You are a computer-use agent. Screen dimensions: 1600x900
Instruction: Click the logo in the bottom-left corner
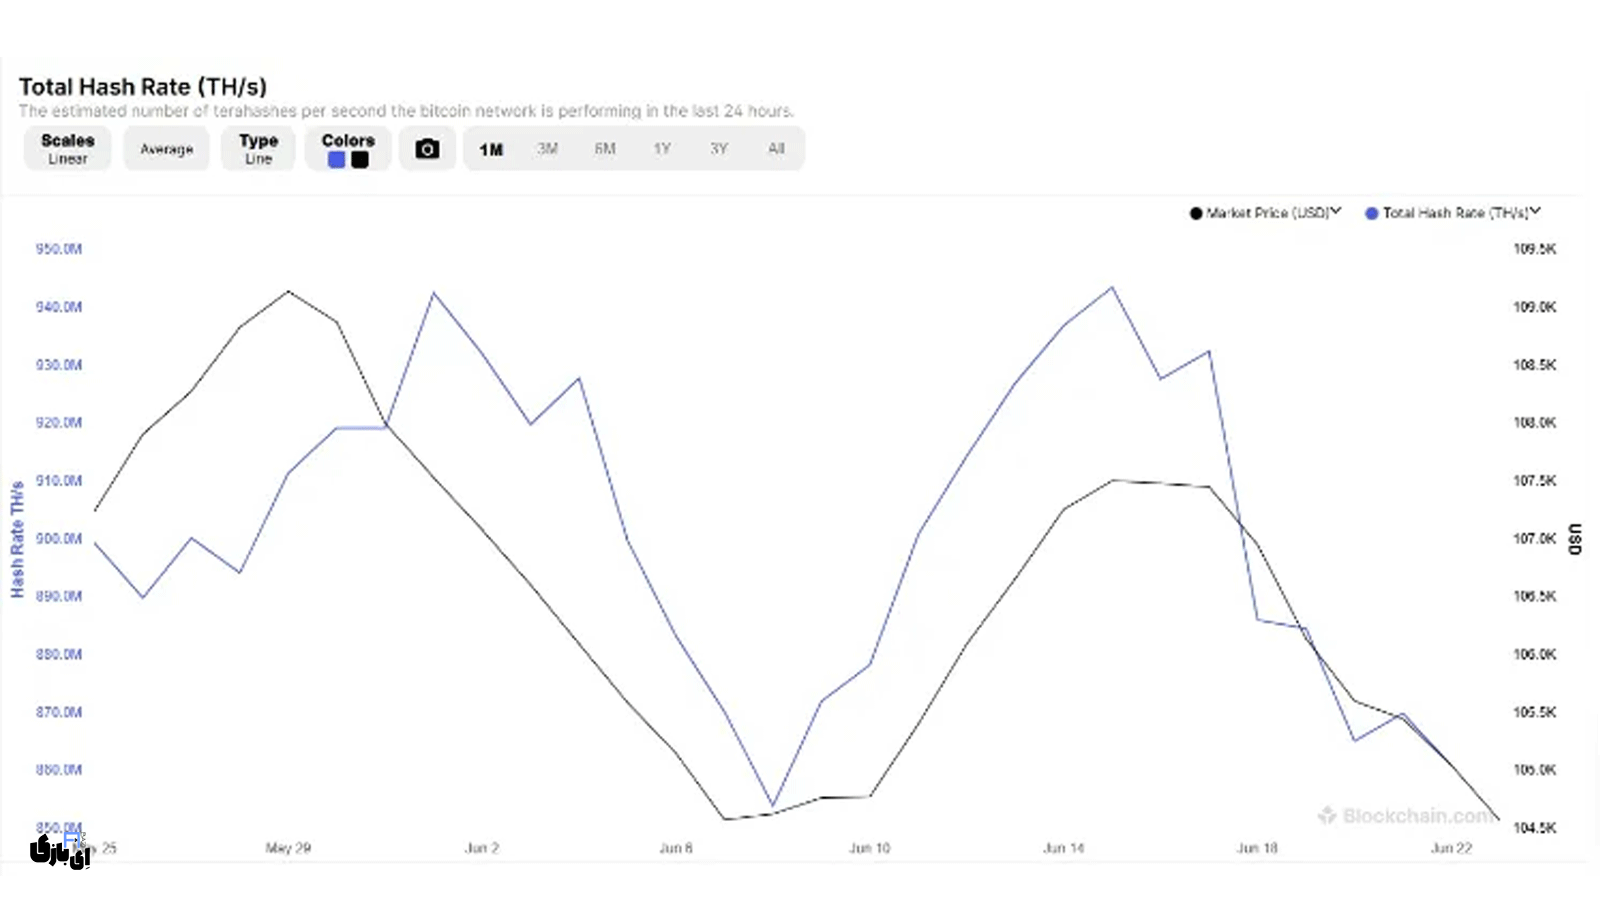click(59, 850)
